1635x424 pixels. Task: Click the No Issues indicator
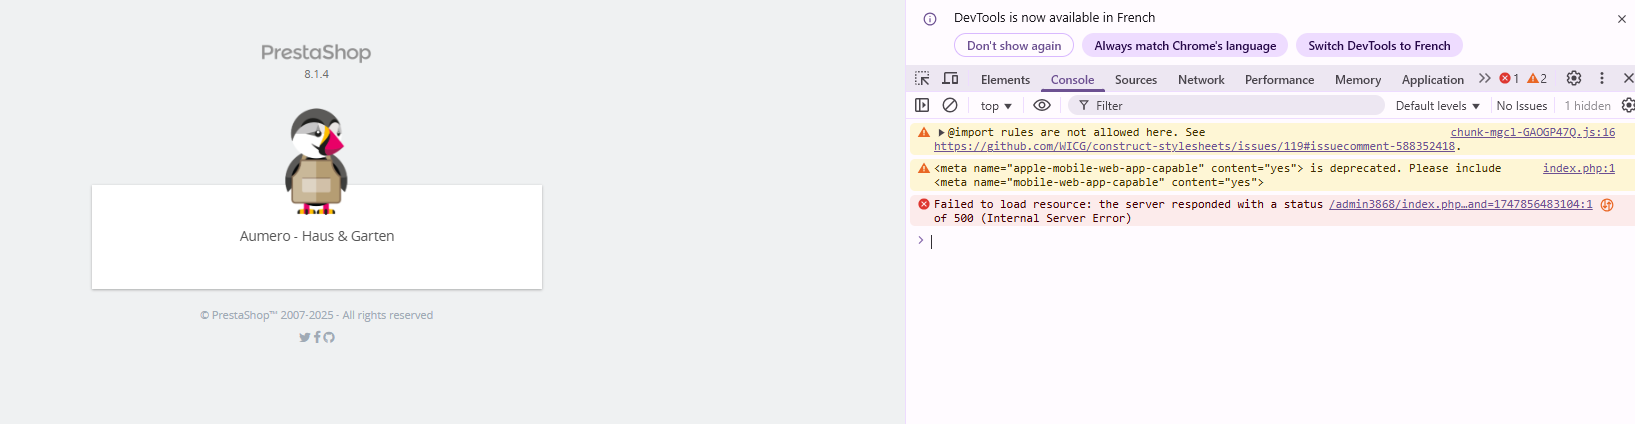click(1521, 105)
